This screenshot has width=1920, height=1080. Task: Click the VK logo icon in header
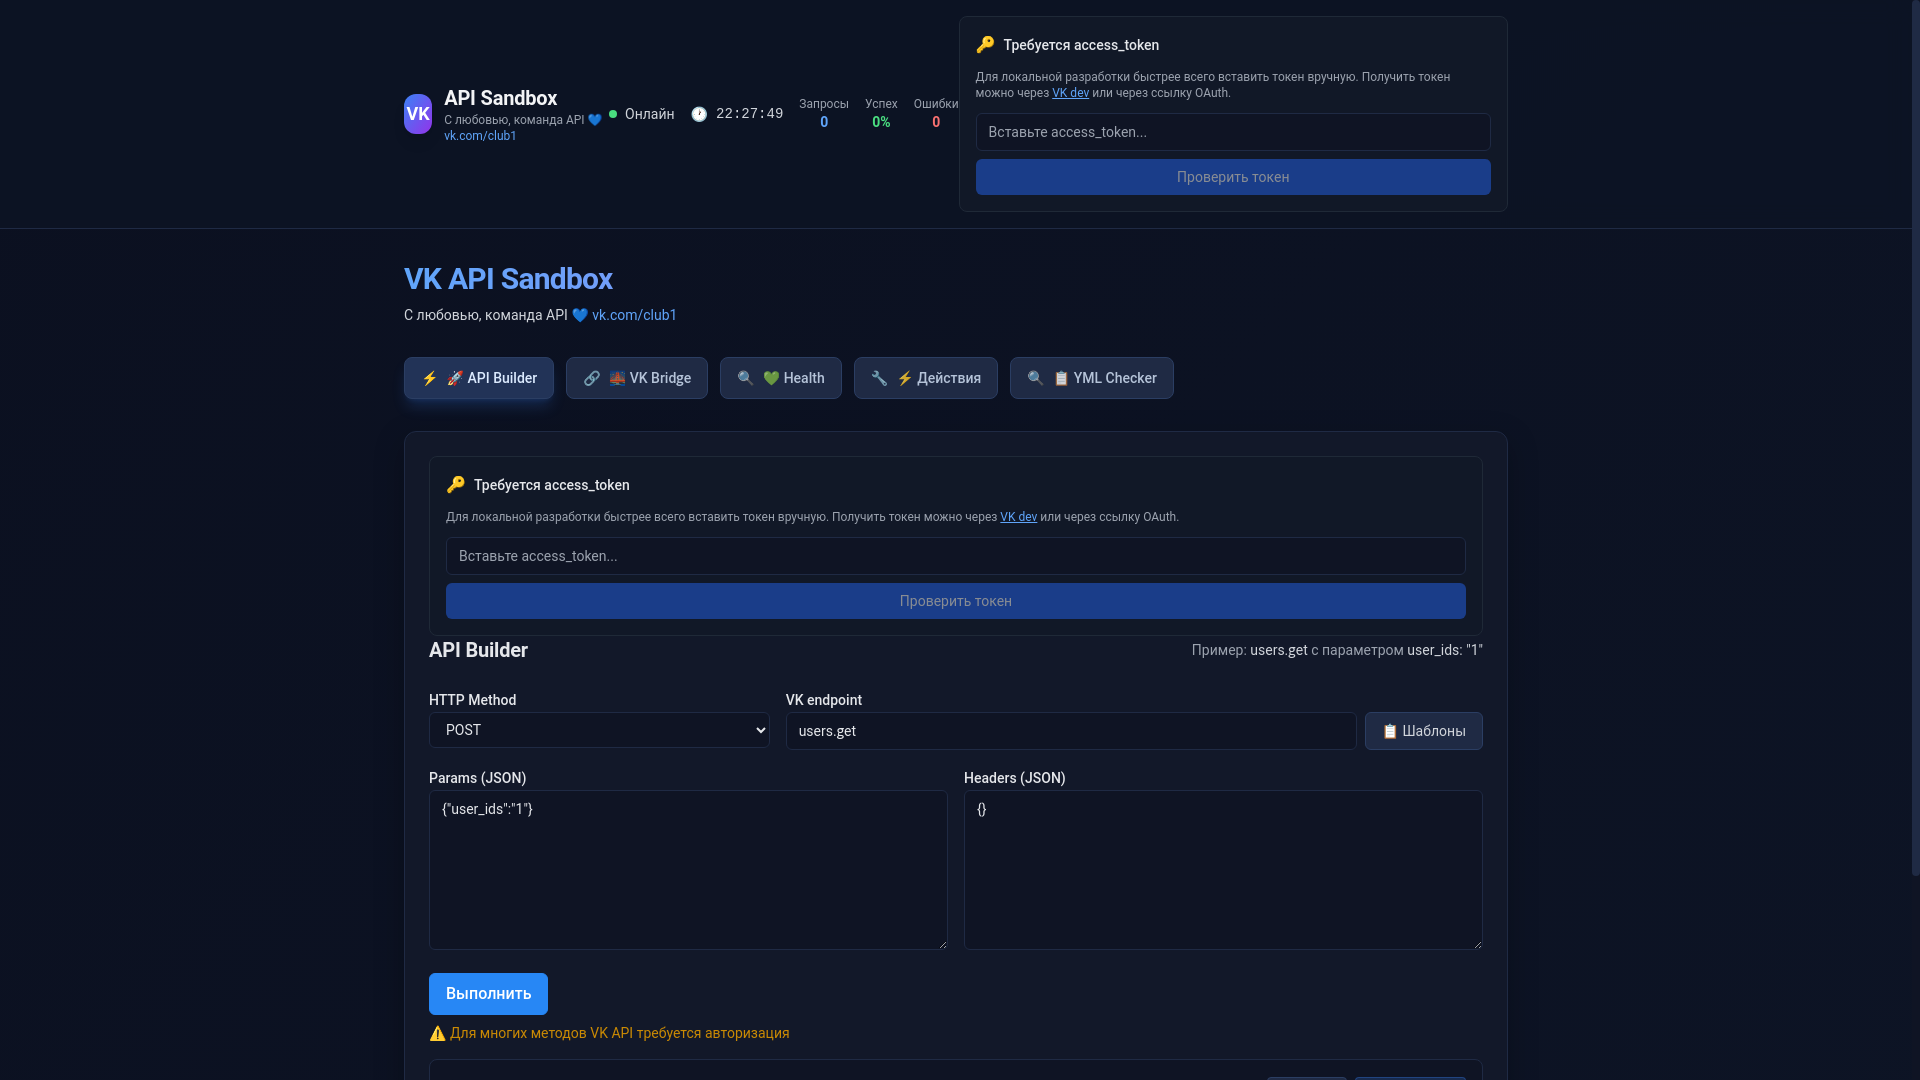click(x=418, y=114)
